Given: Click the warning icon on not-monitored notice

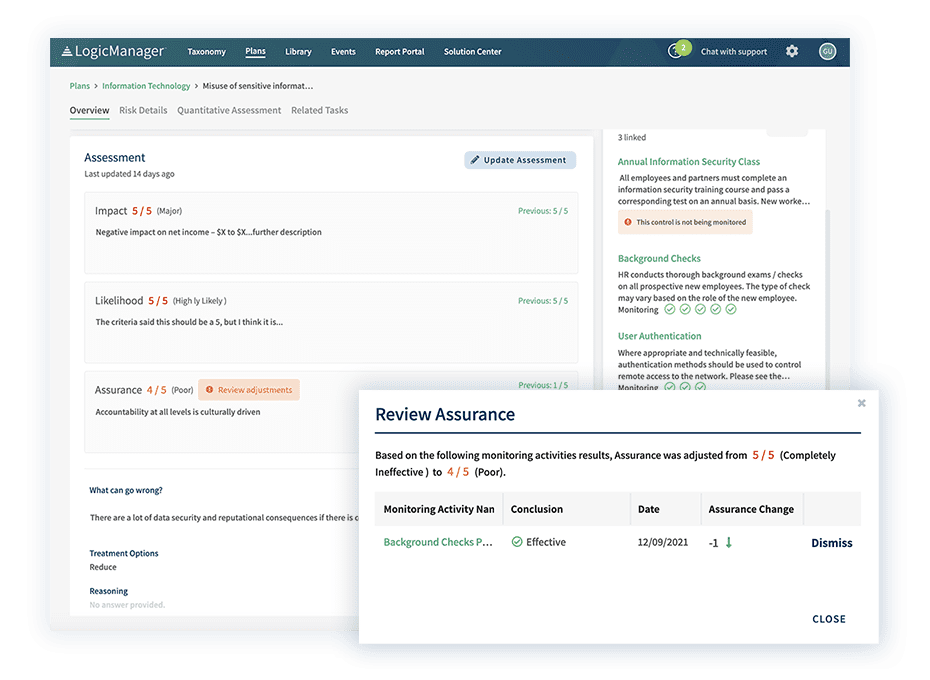Looking at the screenshot, I should point(628,222).
